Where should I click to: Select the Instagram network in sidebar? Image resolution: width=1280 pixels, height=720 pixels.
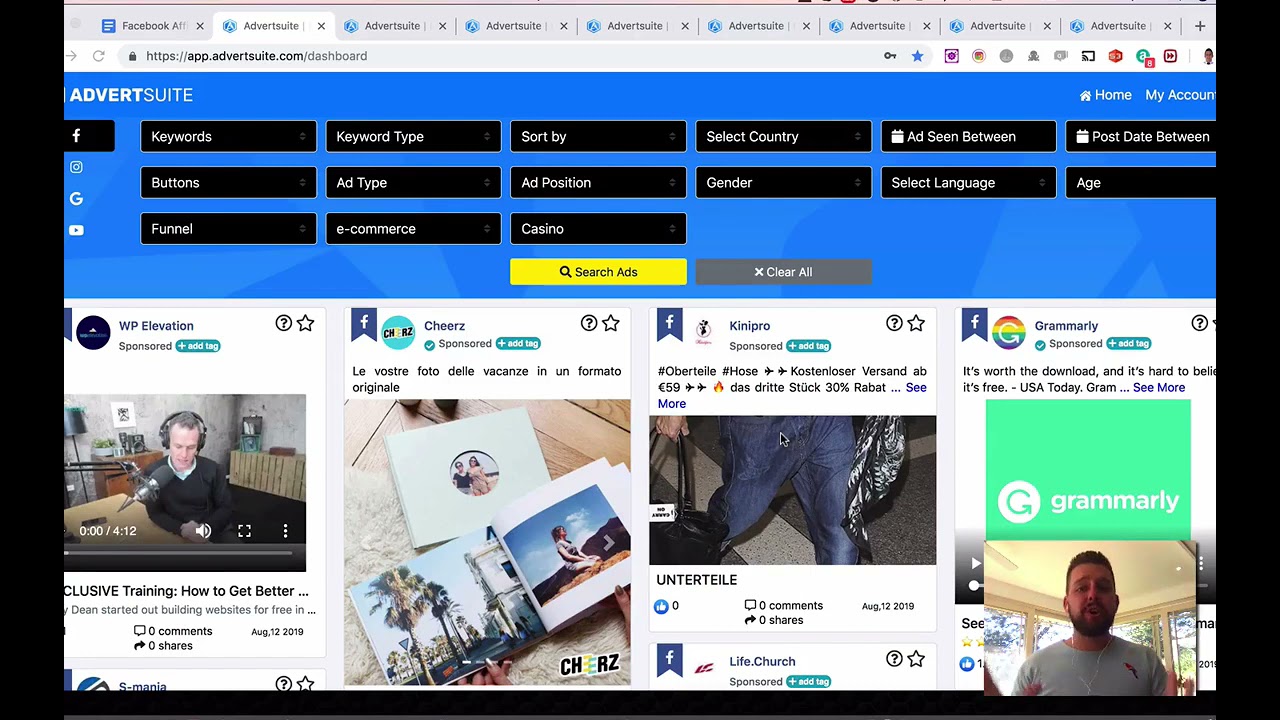[76, 167]
